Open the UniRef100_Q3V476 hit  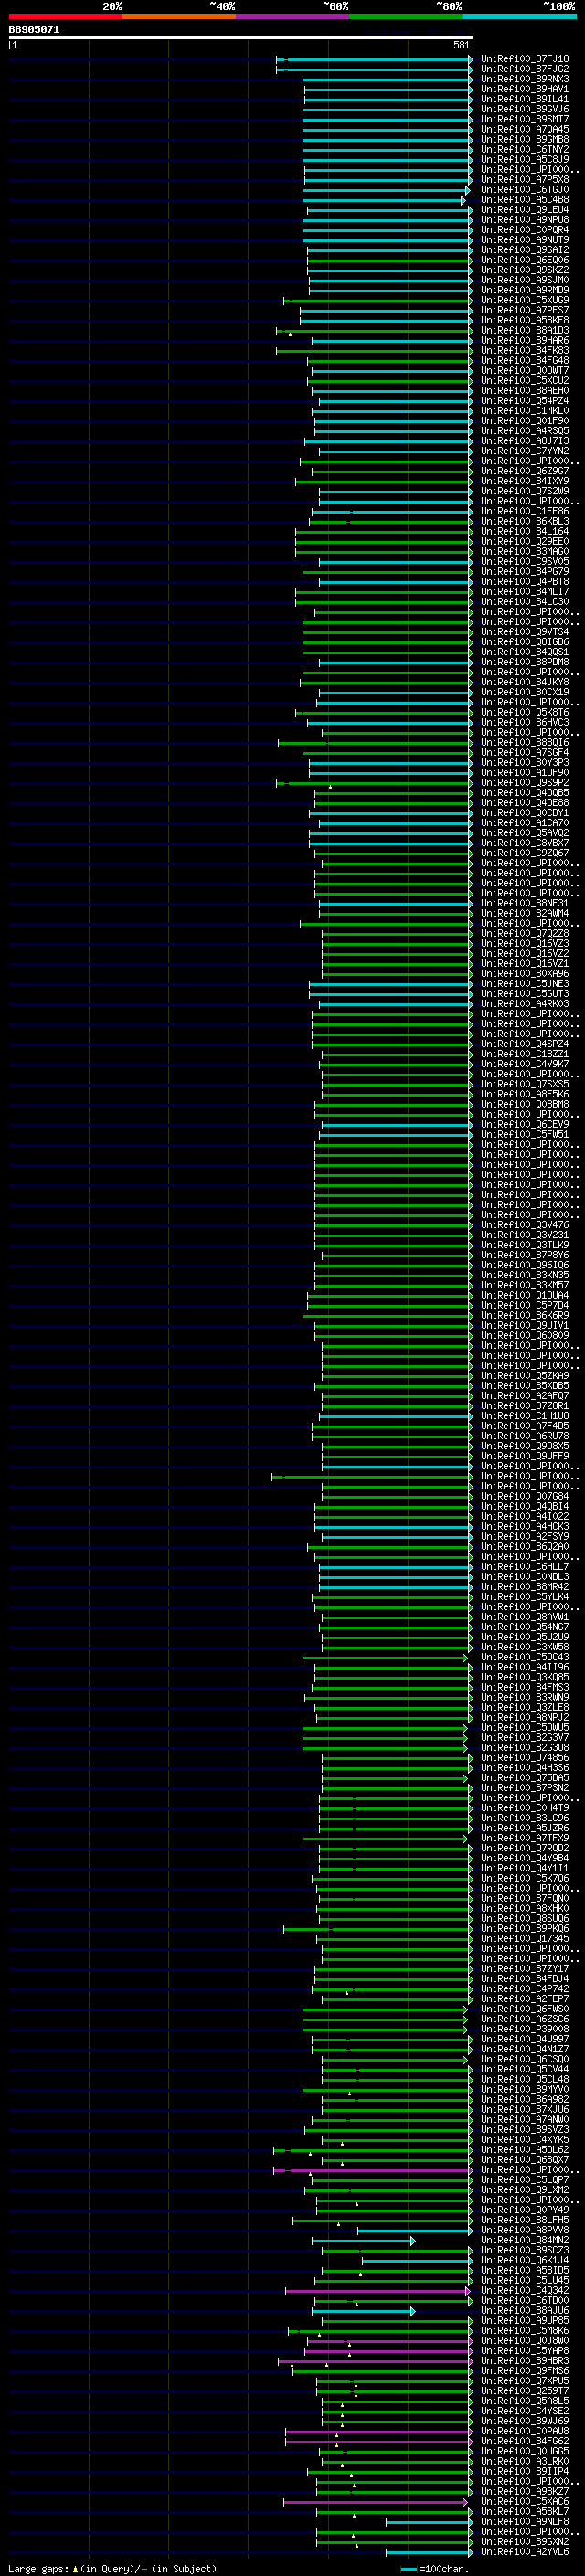pos(524,1225)
